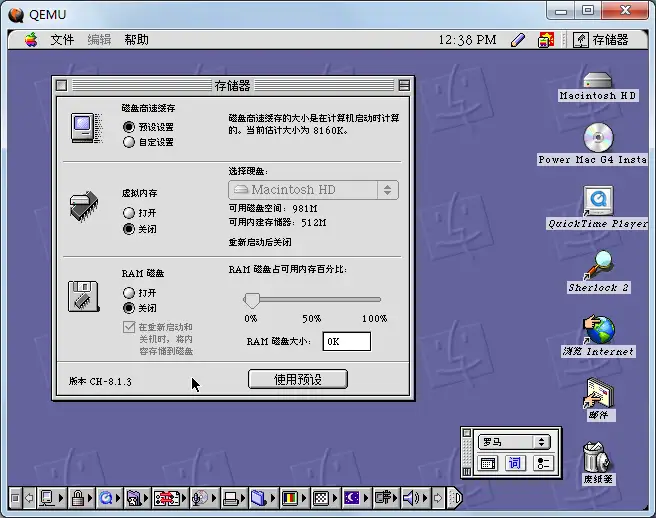Expand the speaker volume module arrow
This screenshot has height=518, width=656.
(x=426, y=498)
